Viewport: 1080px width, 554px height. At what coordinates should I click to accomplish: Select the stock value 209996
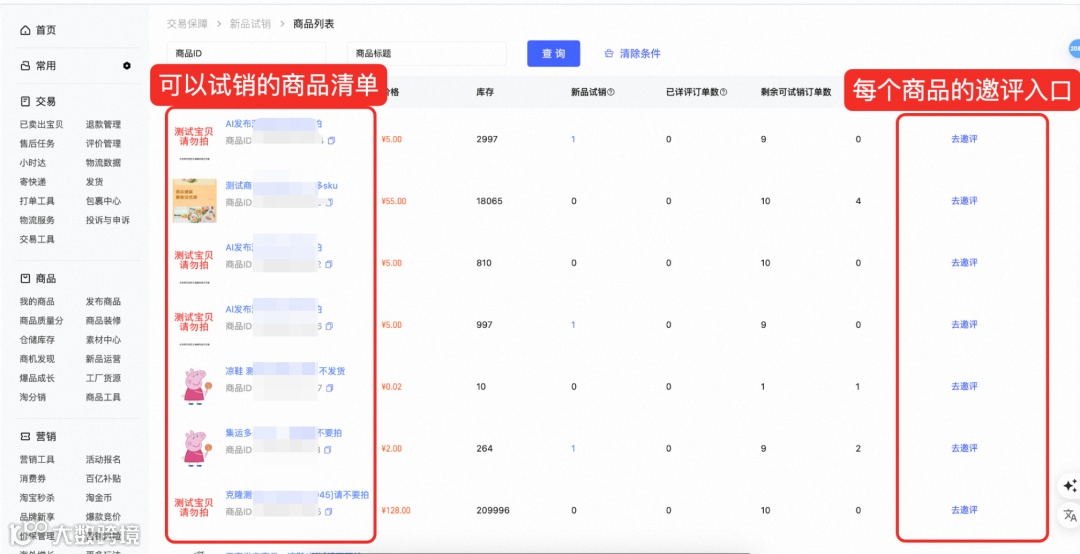pyautogui.click(x=491, y=511)
